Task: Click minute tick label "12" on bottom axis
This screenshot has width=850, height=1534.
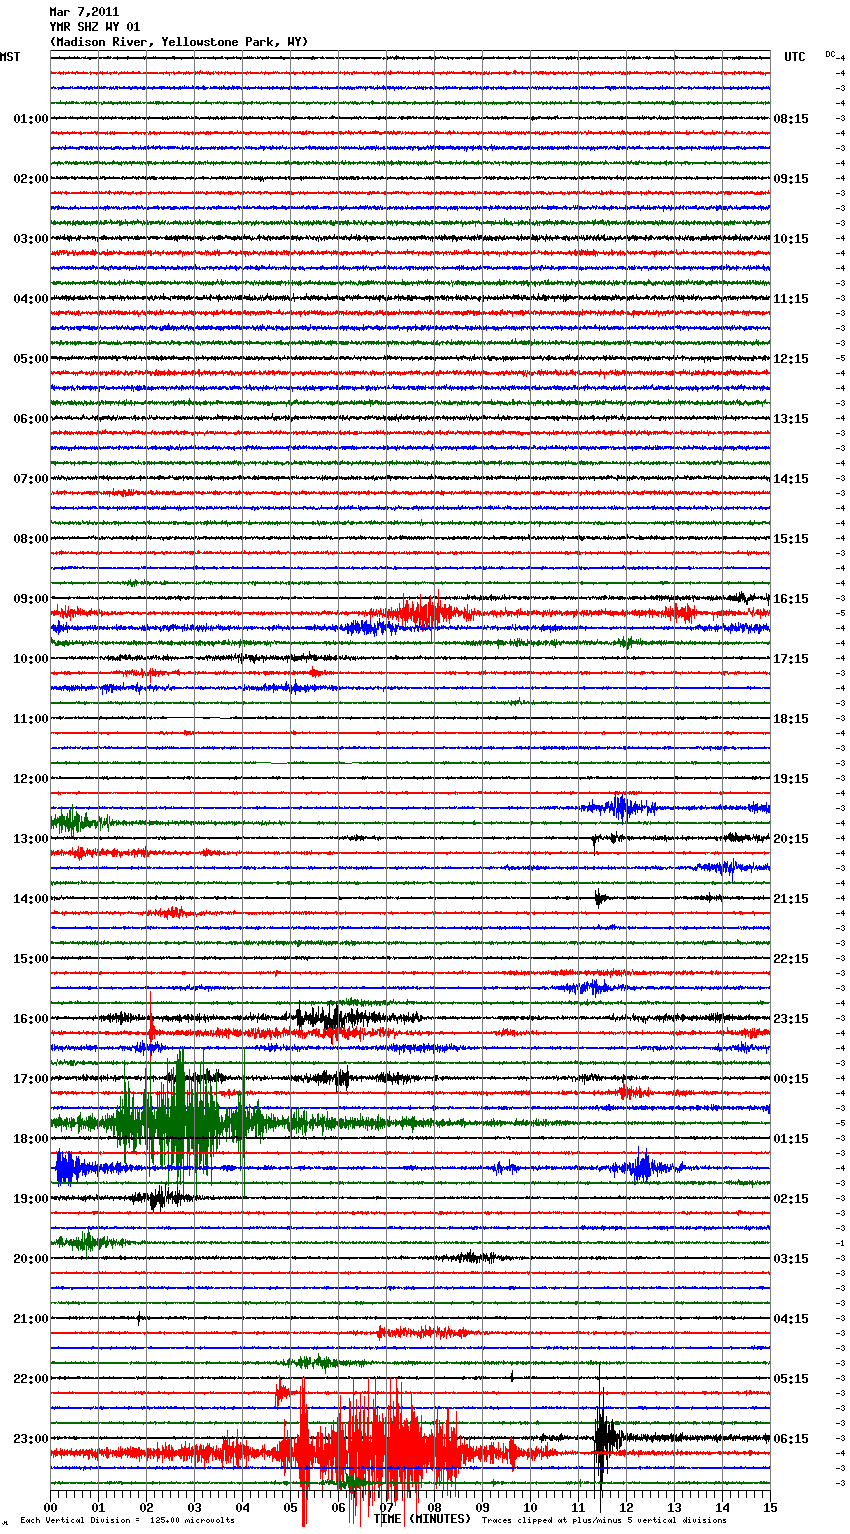Action: (627, 1508)
